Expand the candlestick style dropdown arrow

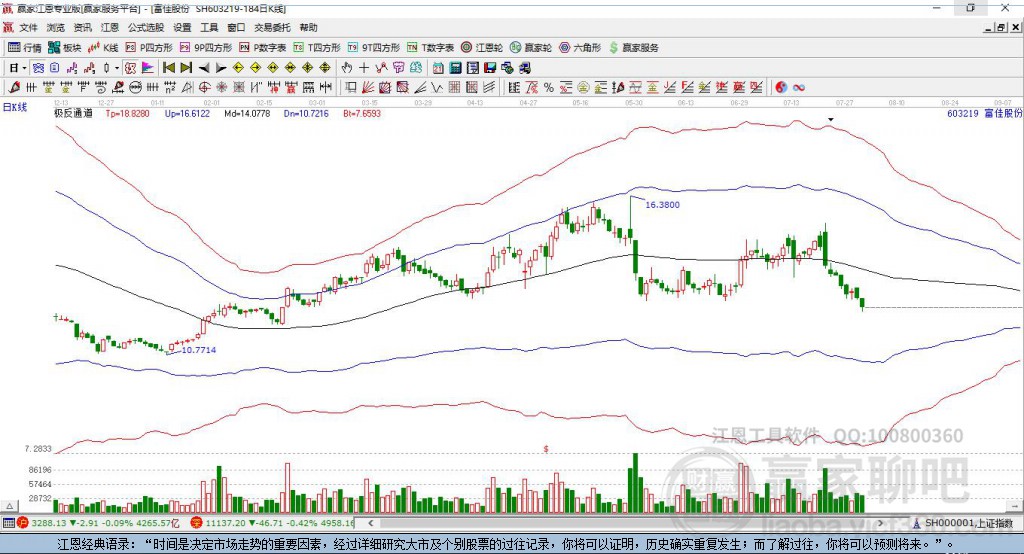point(117,68)
